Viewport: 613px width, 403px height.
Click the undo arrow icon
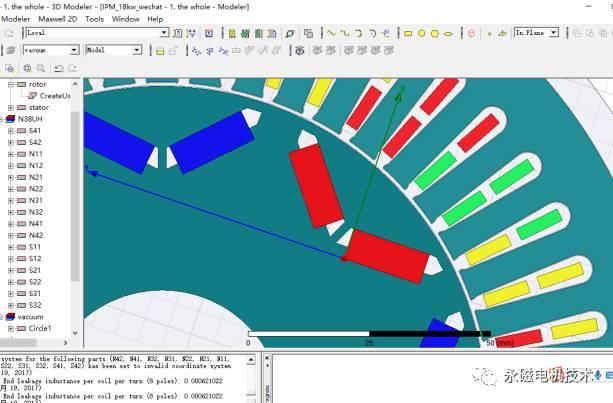57,68
